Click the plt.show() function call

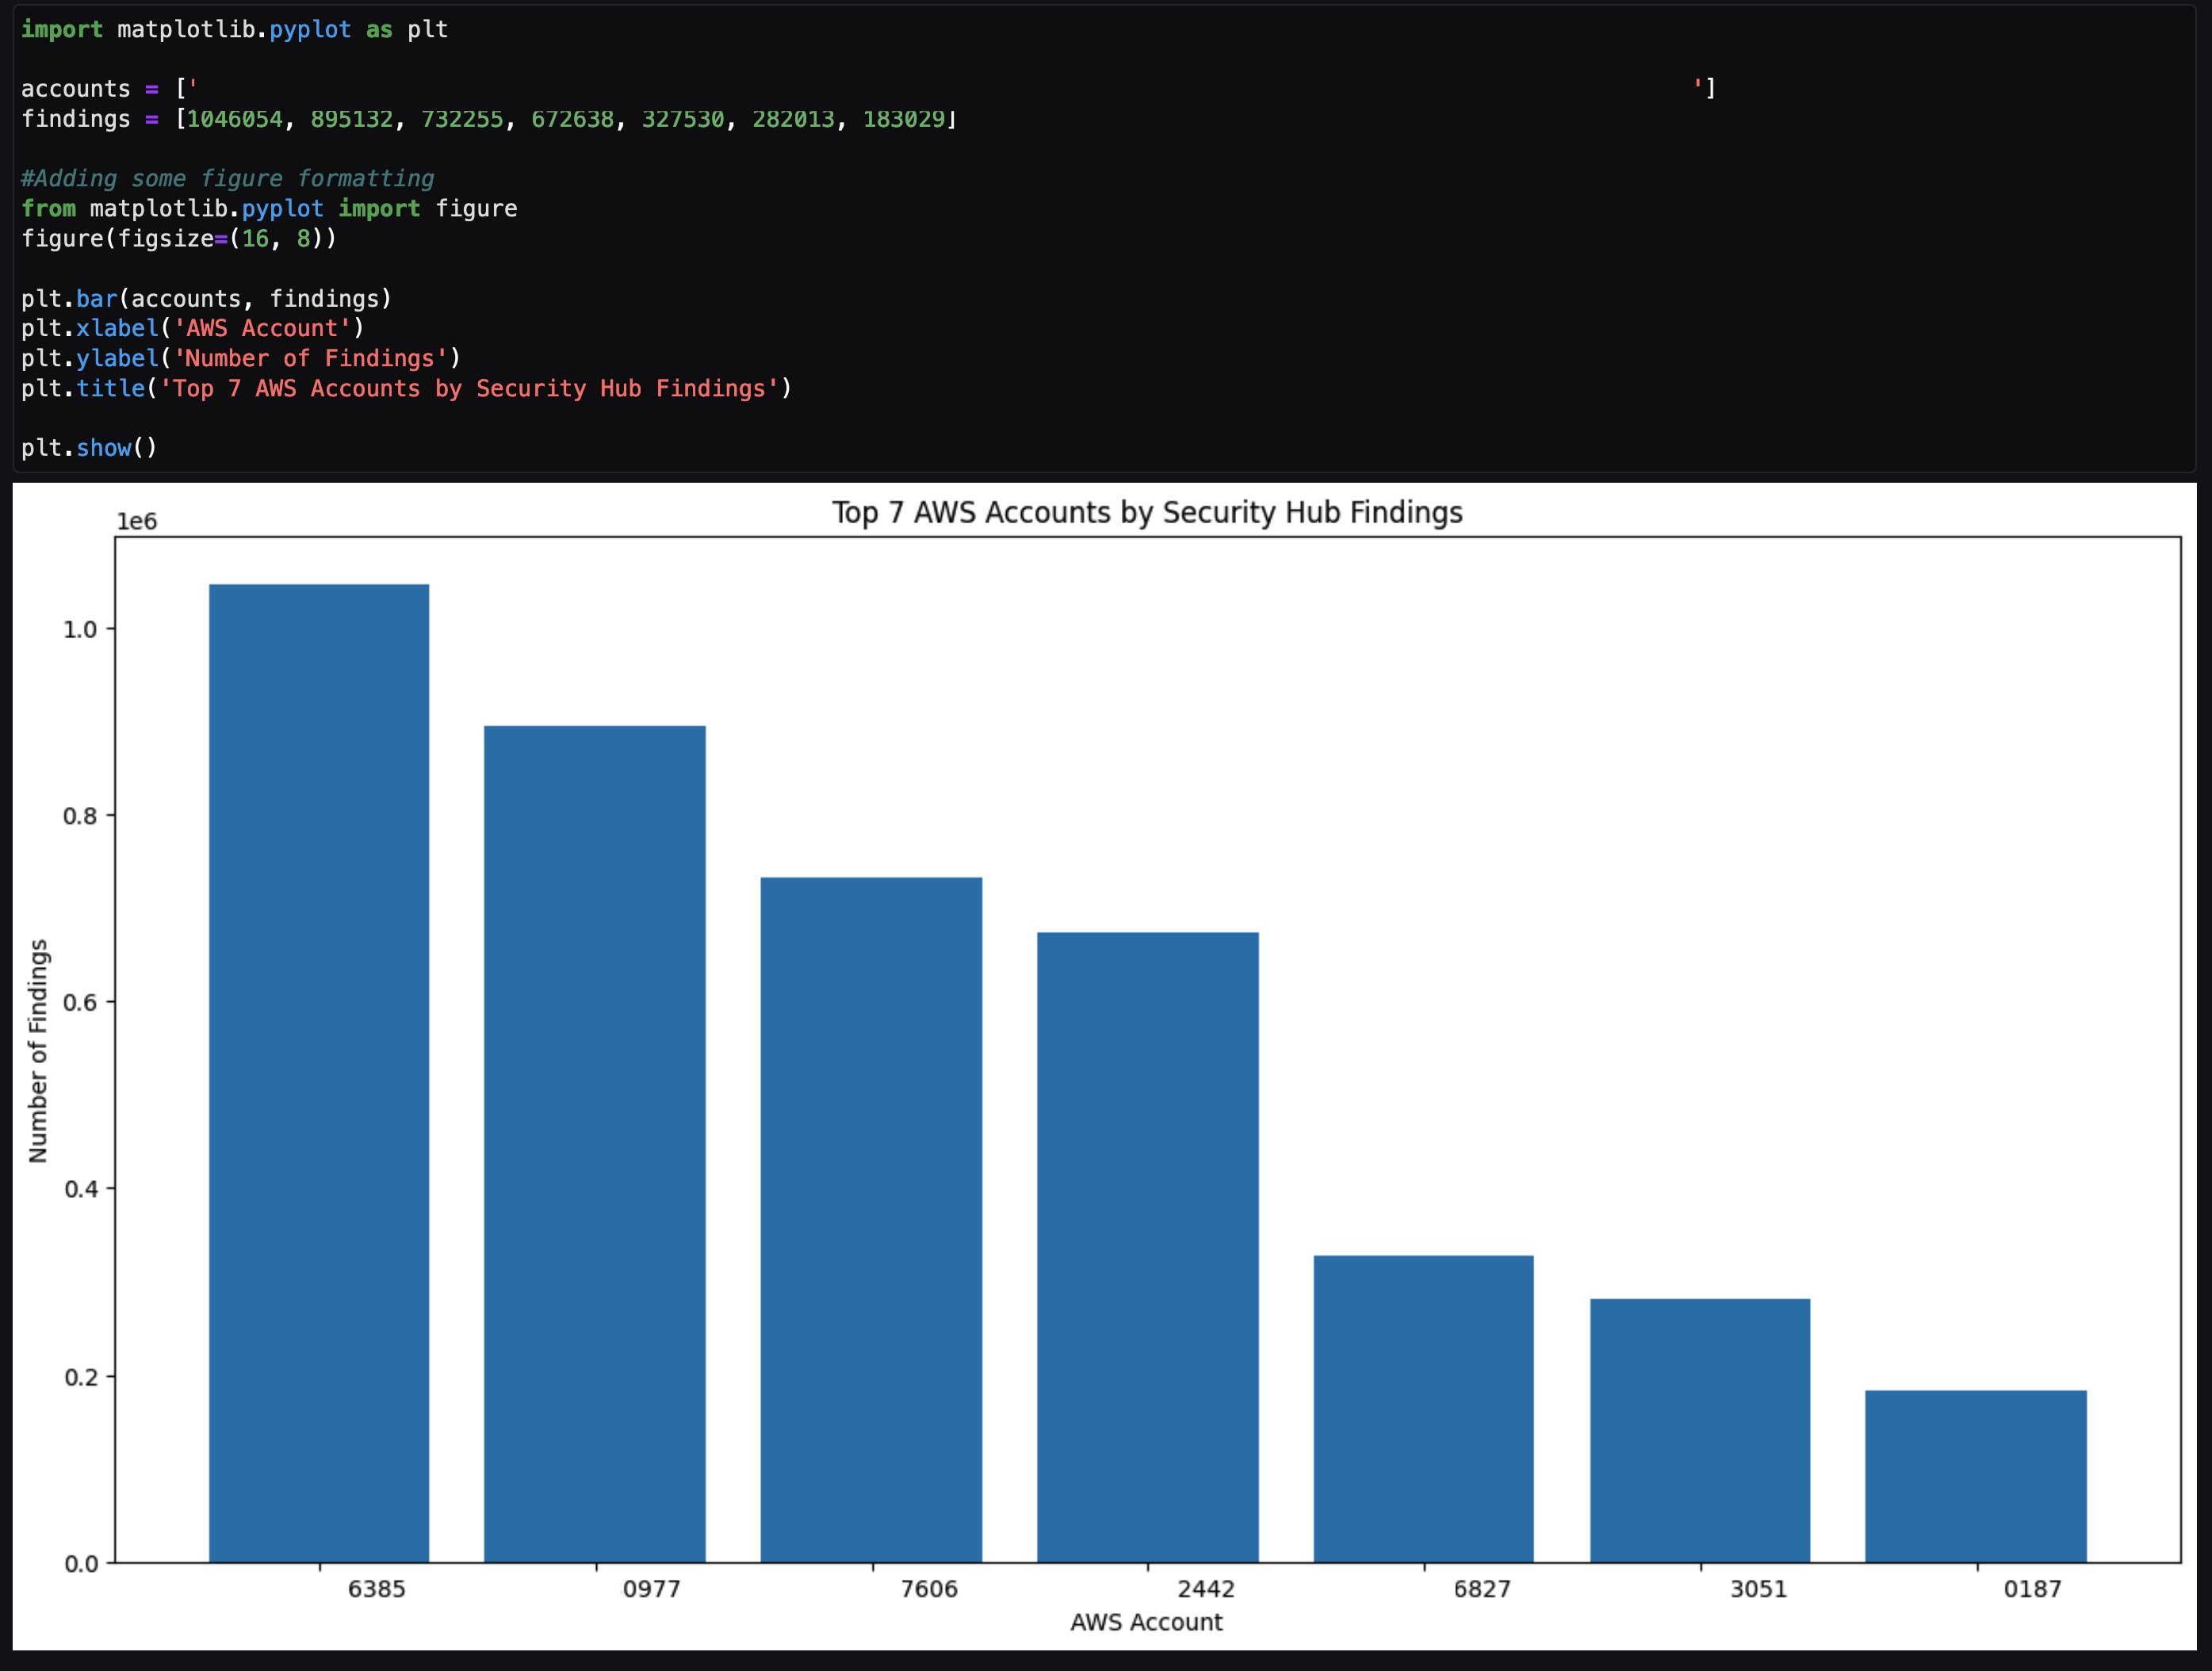pyautogui.click(x=88, y=448)
